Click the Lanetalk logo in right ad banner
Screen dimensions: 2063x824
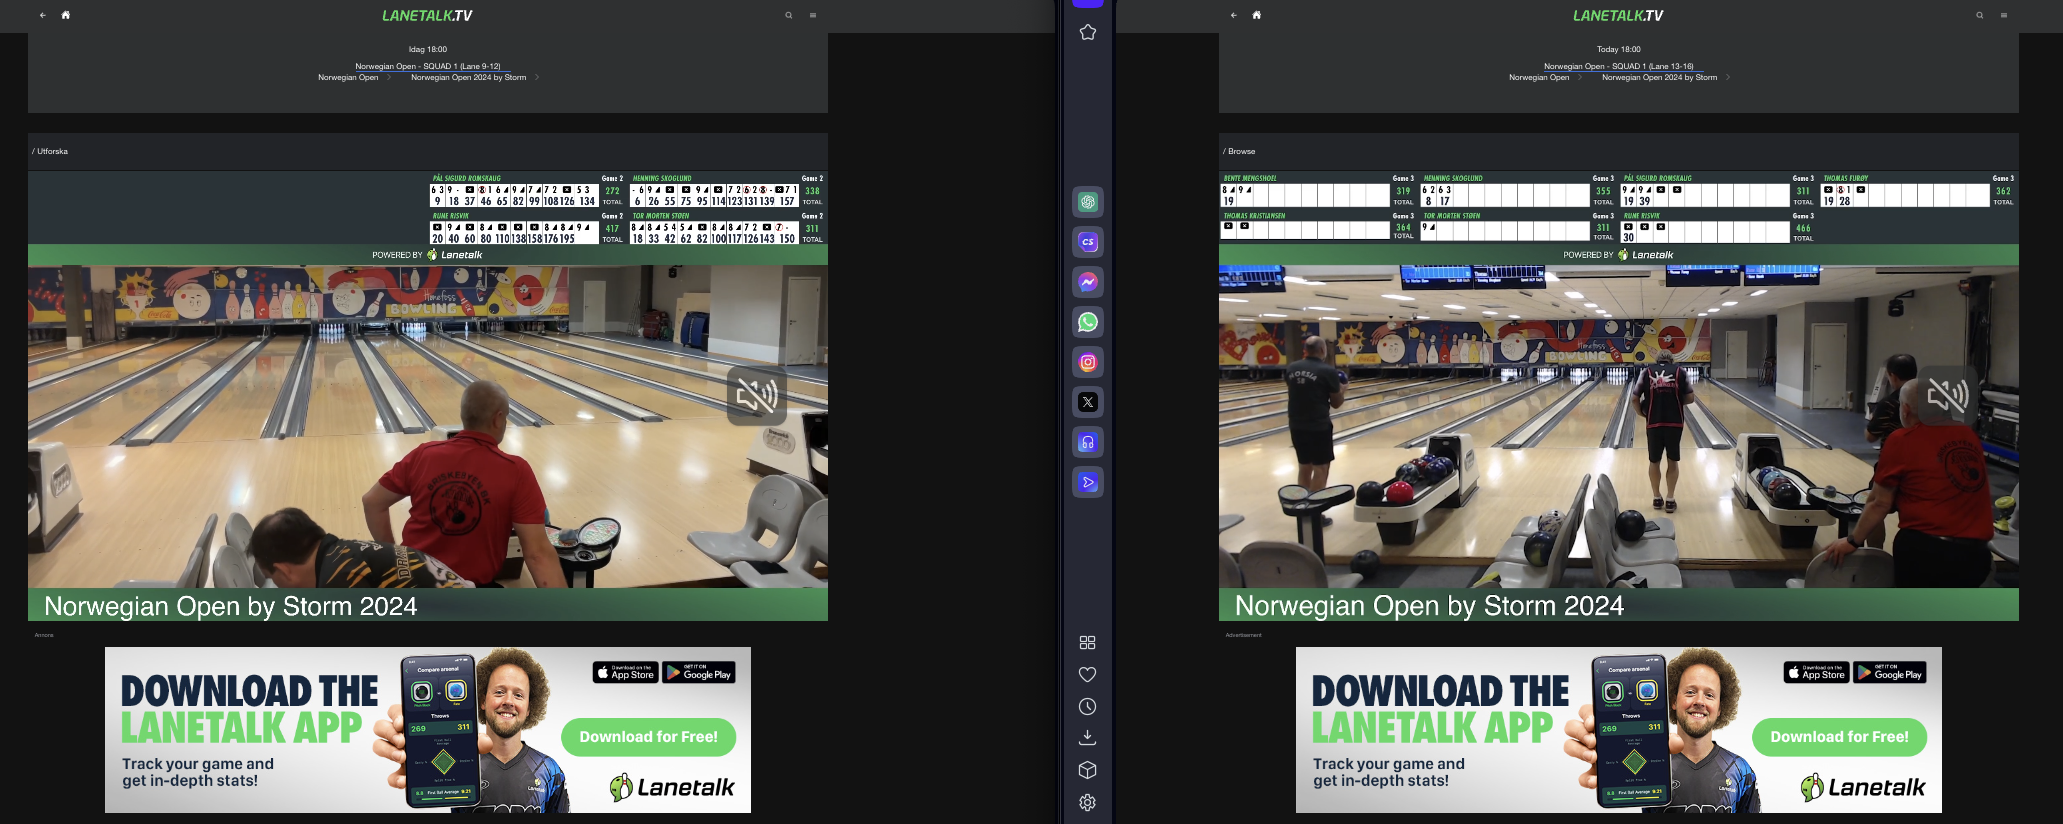point(1863,788)
